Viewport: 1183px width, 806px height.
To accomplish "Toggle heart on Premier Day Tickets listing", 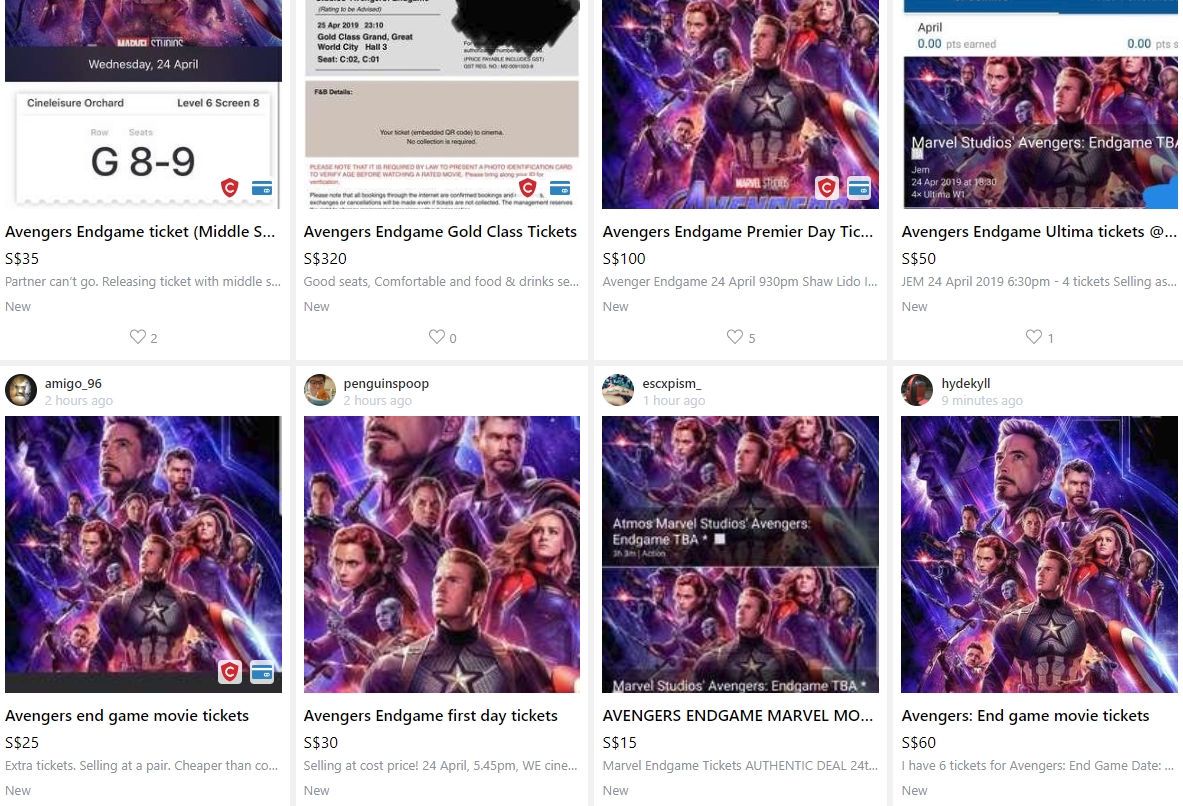I will pyautogui.click(x=735, y=337).
